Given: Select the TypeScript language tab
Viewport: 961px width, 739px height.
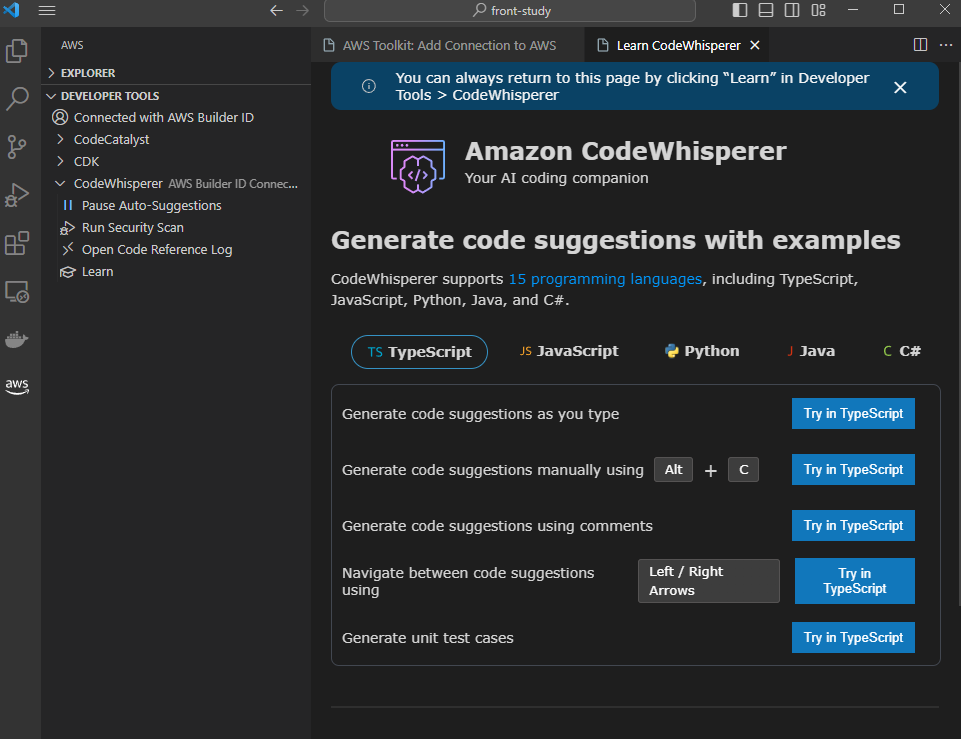Looking at the screenshot, I should point(419,352).
